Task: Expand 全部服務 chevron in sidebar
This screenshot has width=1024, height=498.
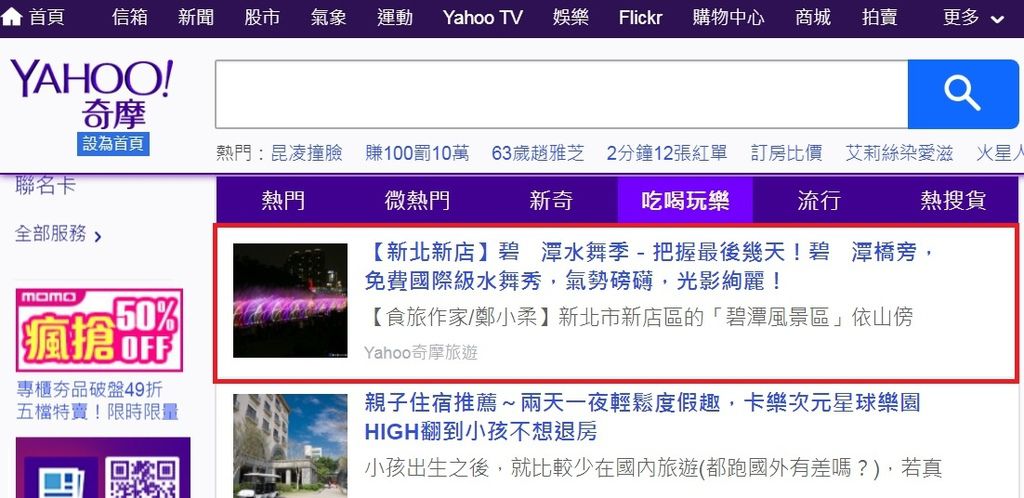Action: pos(98,236)
